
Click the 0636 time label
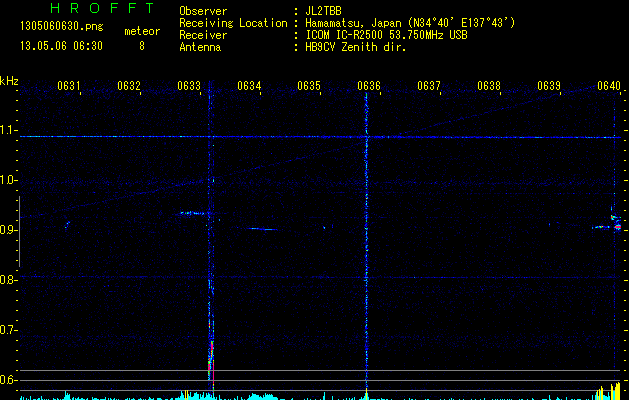(x=369, y=86)
